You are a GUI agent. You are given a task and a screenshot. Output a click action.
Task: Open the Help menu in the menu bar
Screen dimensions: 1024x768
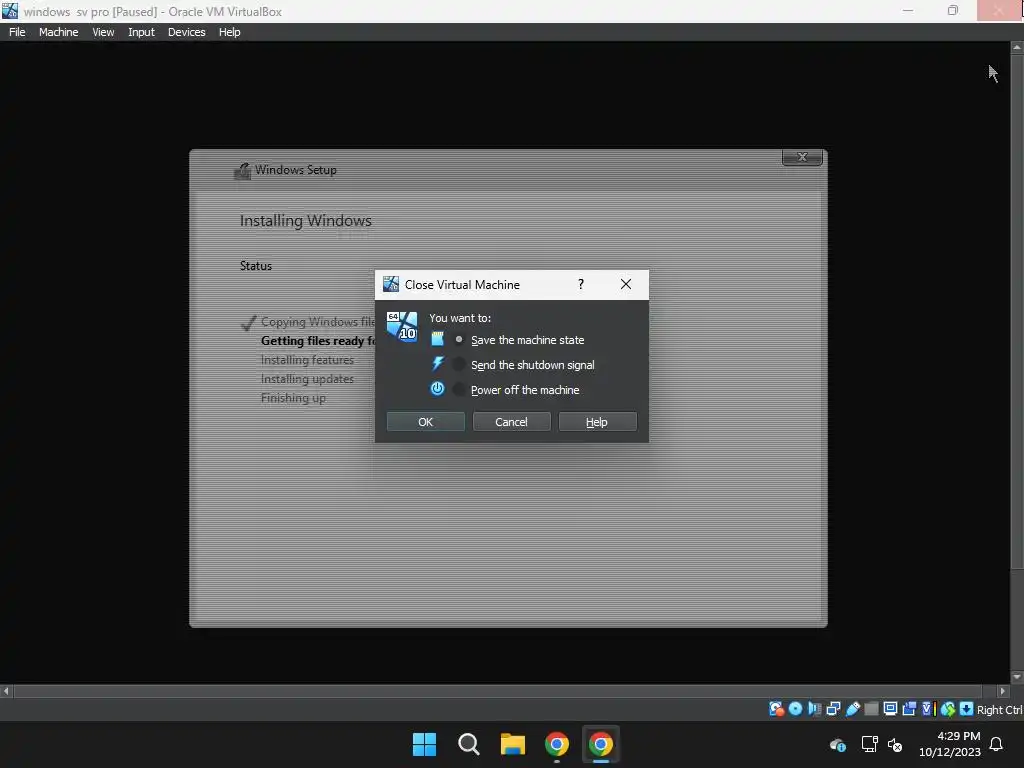229,32
